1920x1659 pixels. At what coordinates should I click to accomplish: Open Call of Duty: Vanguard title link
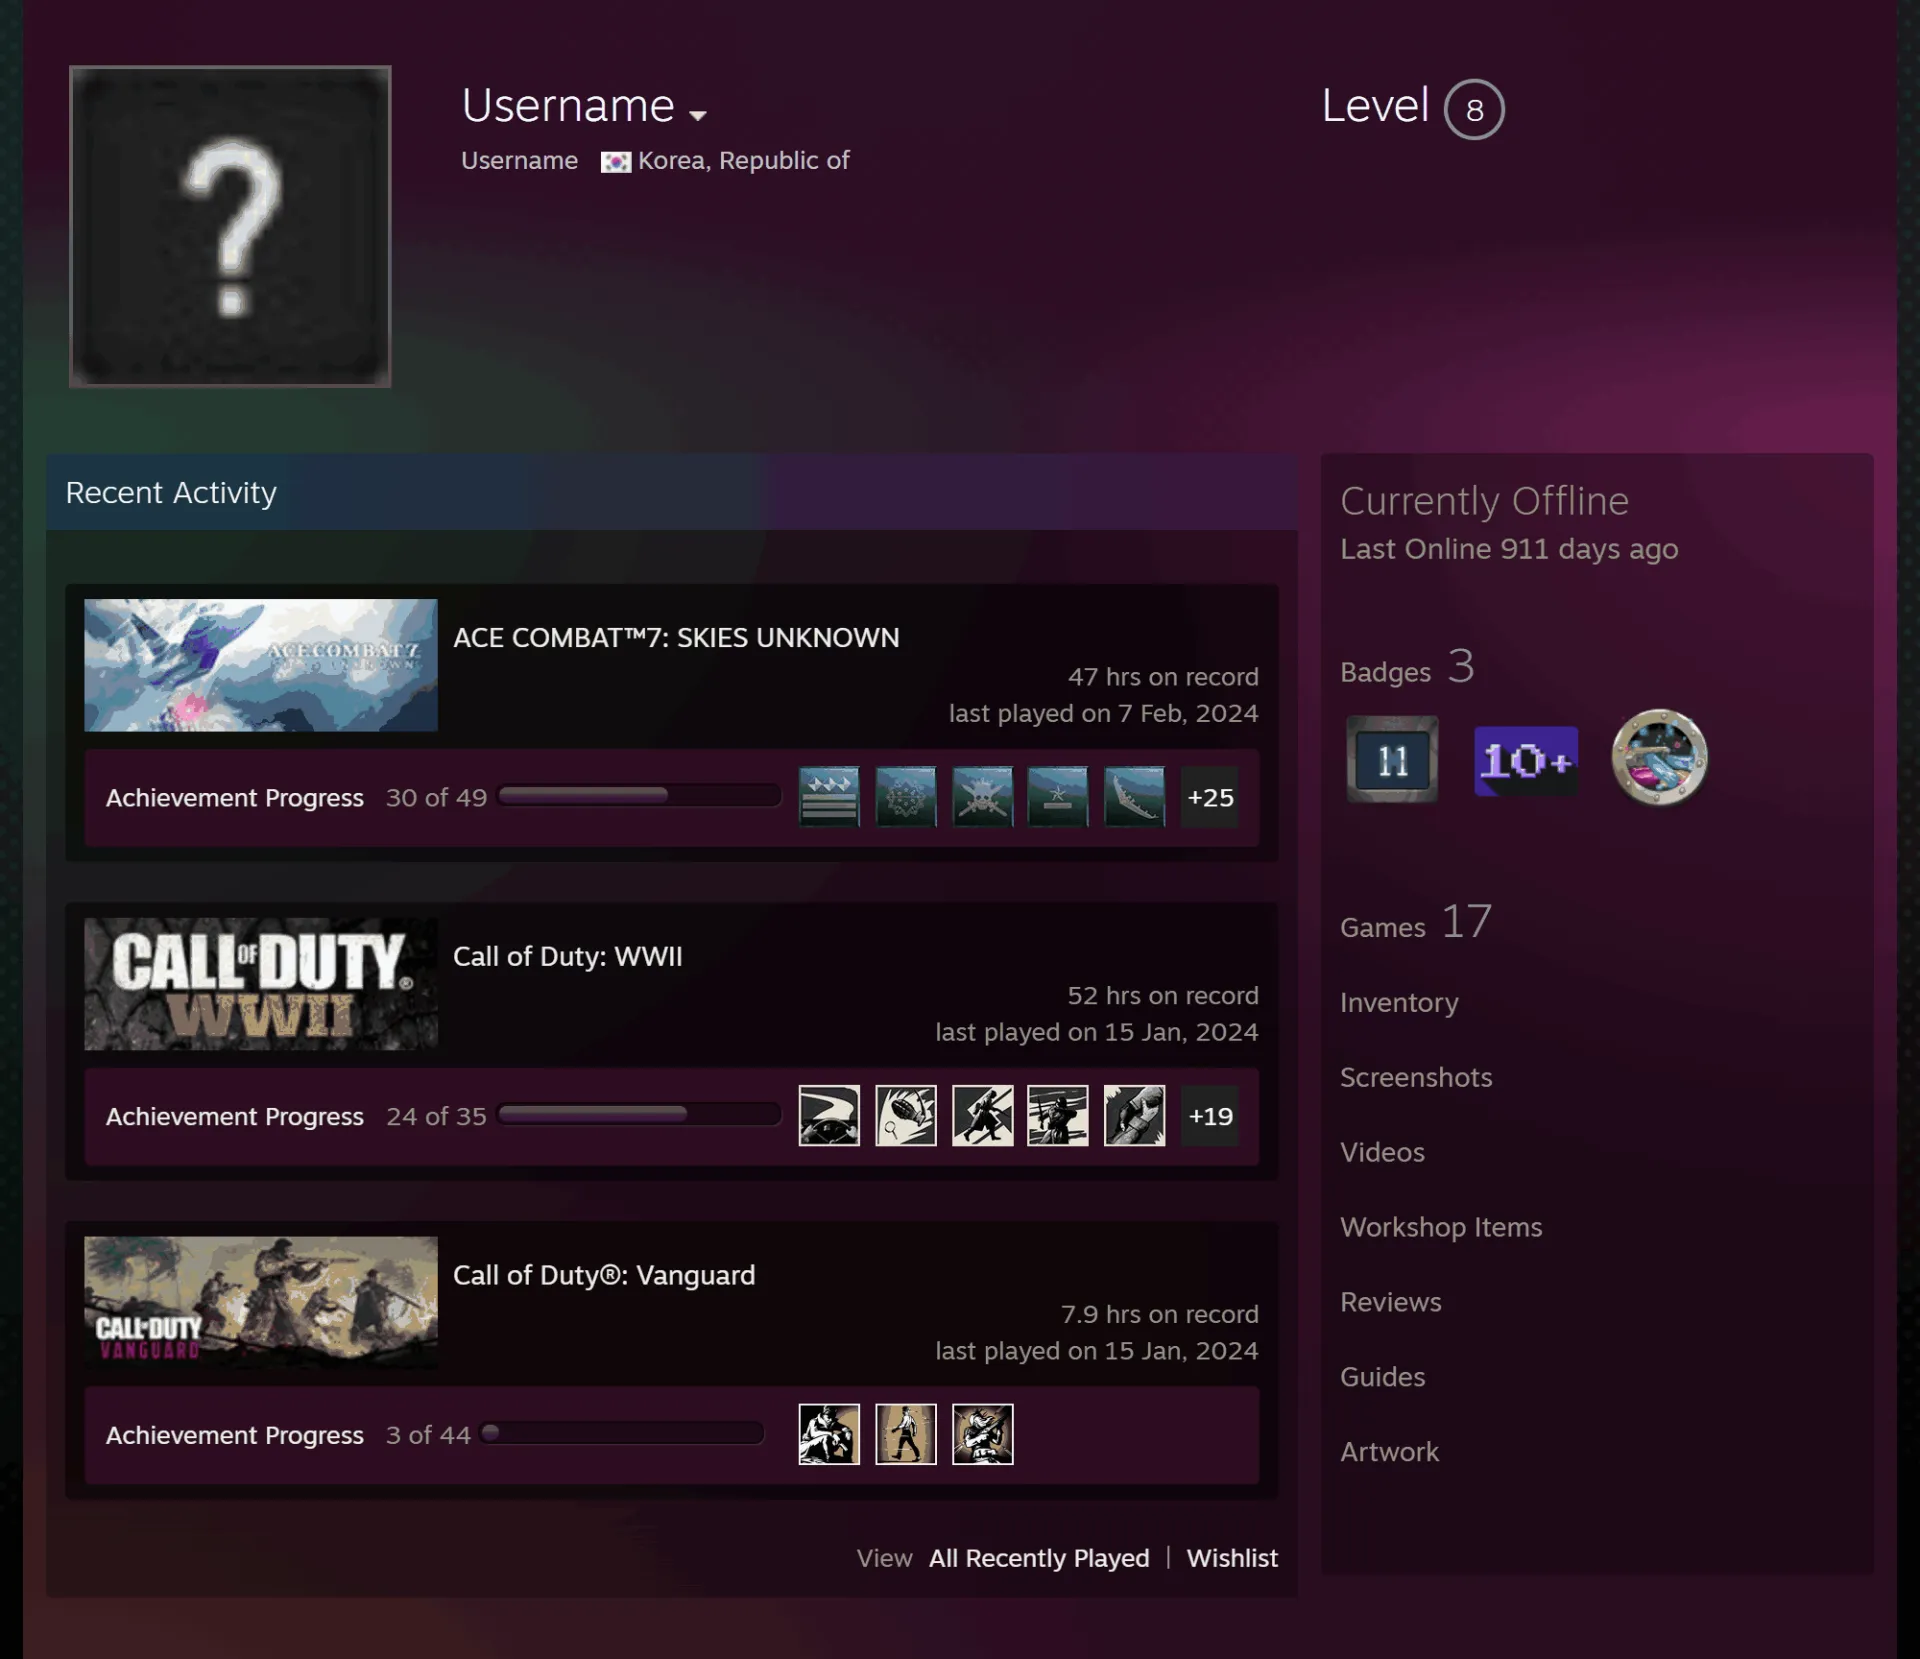tap(604, 1275)
